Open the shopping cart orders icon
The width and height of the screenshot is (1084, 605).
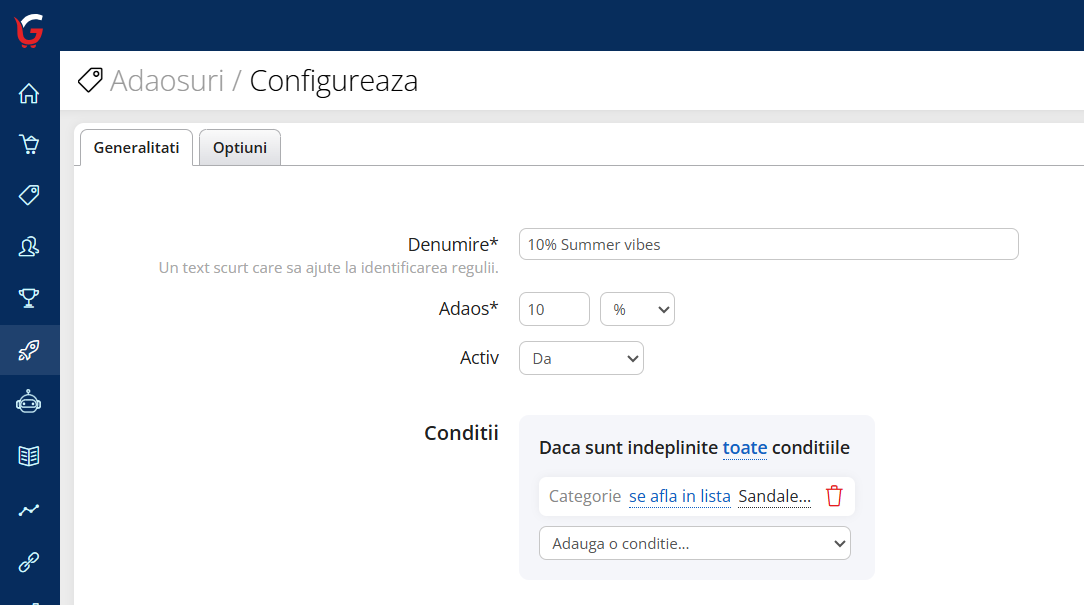[29, 144]
